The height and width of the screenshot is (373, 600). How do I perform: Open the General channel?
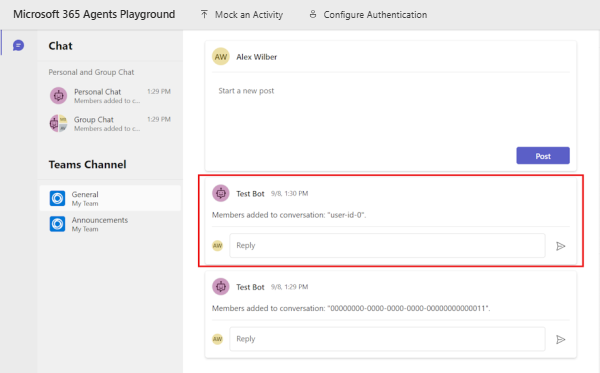tap(111, 198)
